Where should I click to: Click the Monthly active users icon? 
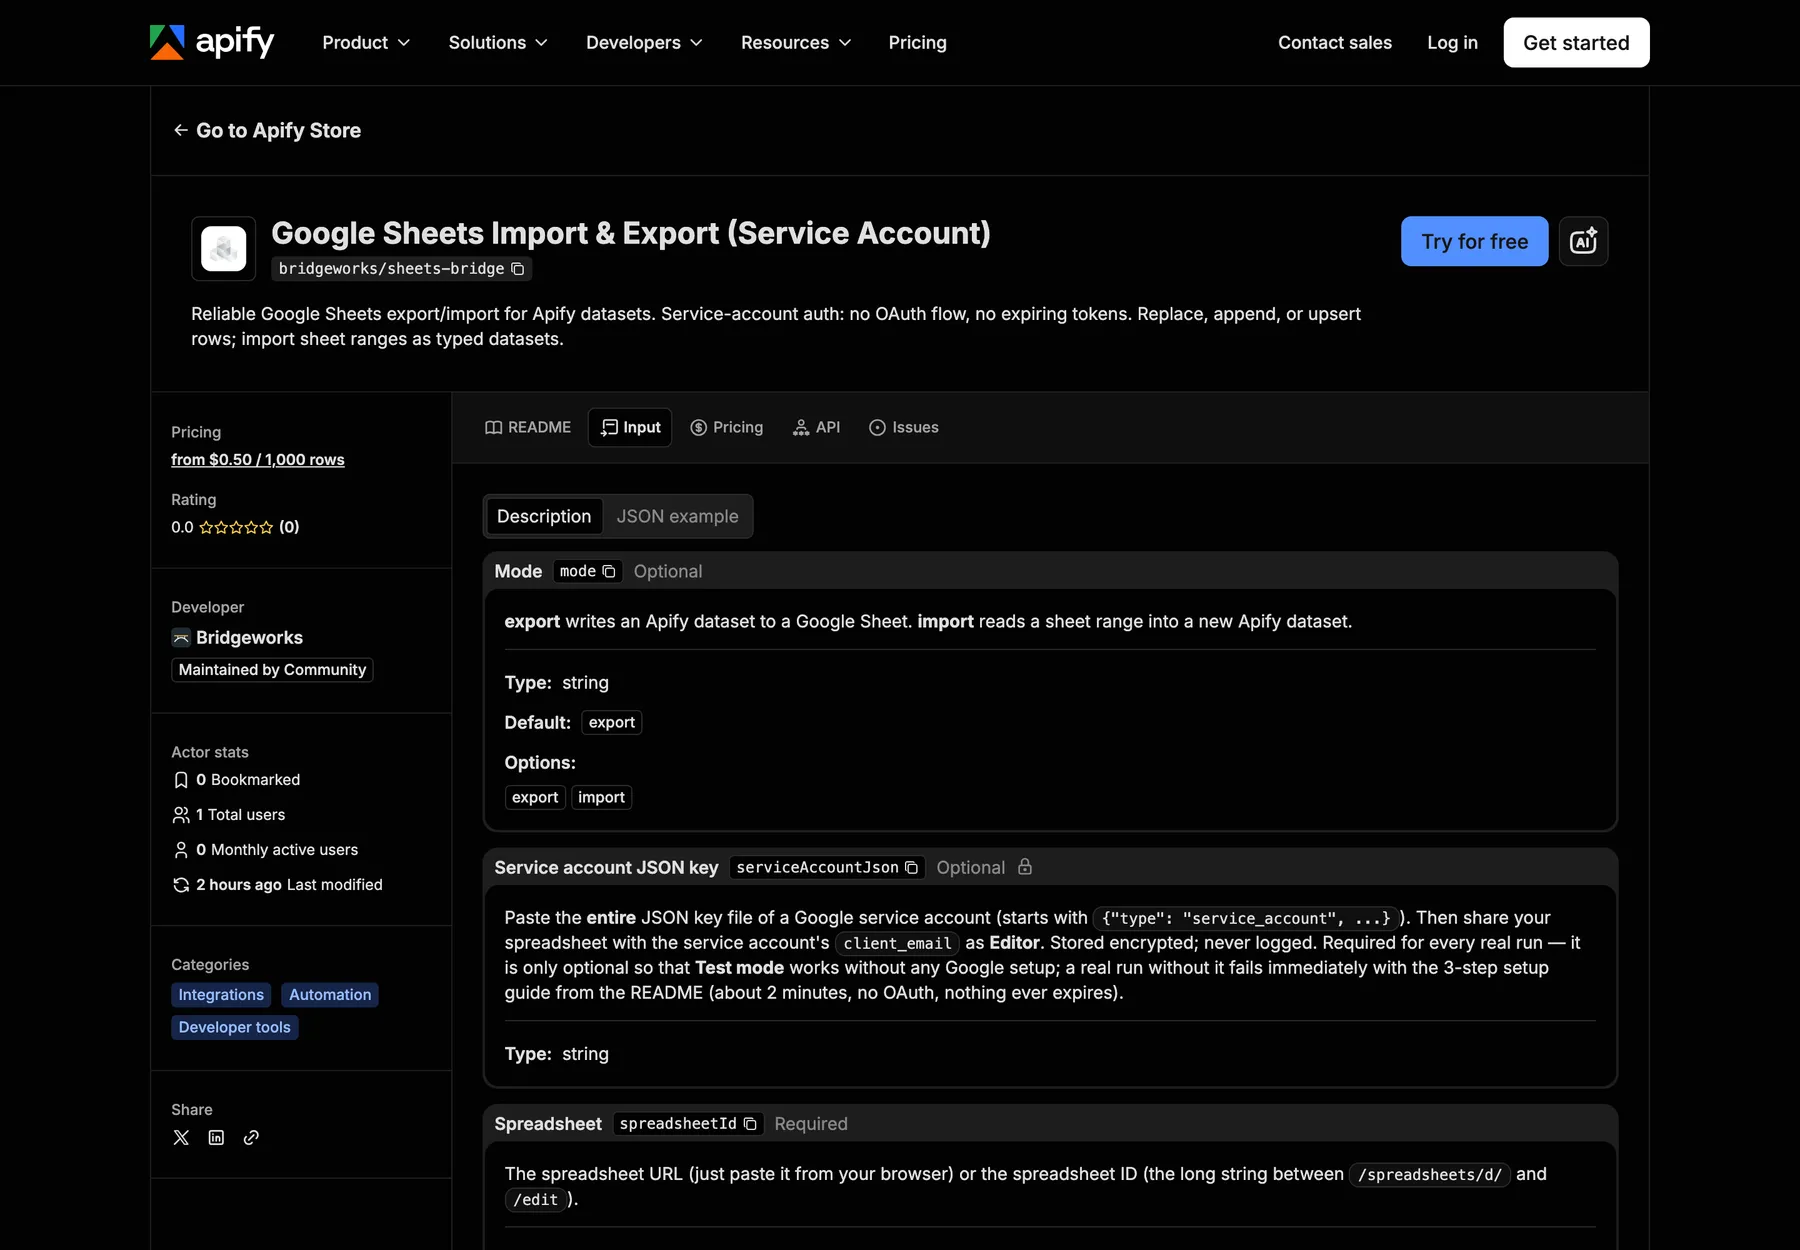[x=181, y=850]
